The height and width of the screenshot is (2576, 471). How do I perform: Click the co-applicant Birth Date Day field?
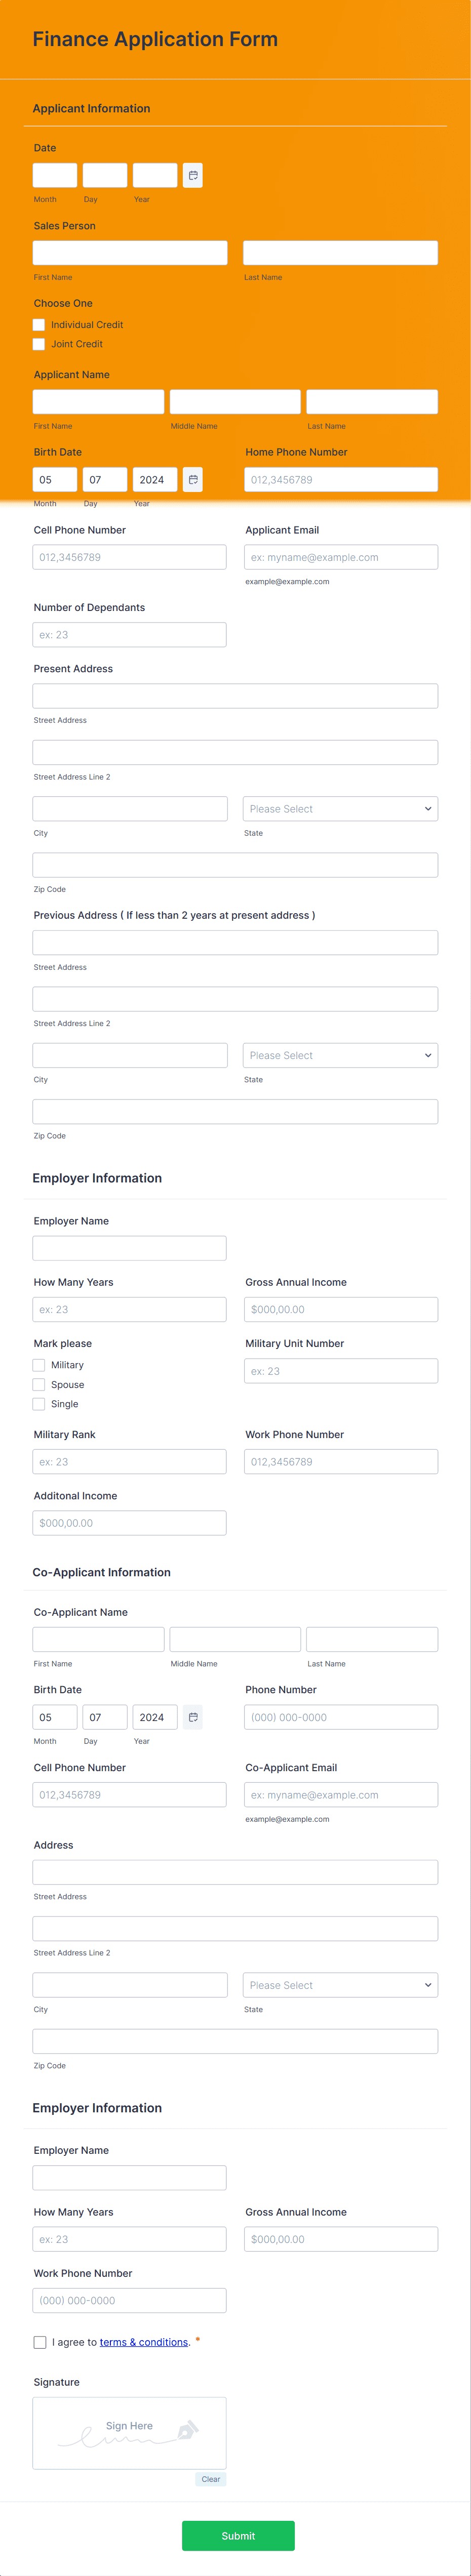[x=105, y=1717]
